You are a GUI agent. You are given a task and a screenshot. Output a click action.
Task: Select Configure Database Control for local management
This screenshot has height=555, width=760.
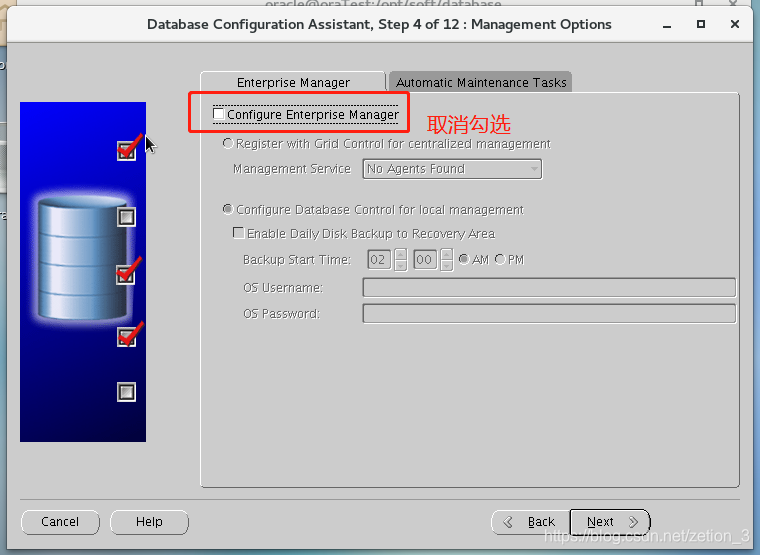(227, 209)
